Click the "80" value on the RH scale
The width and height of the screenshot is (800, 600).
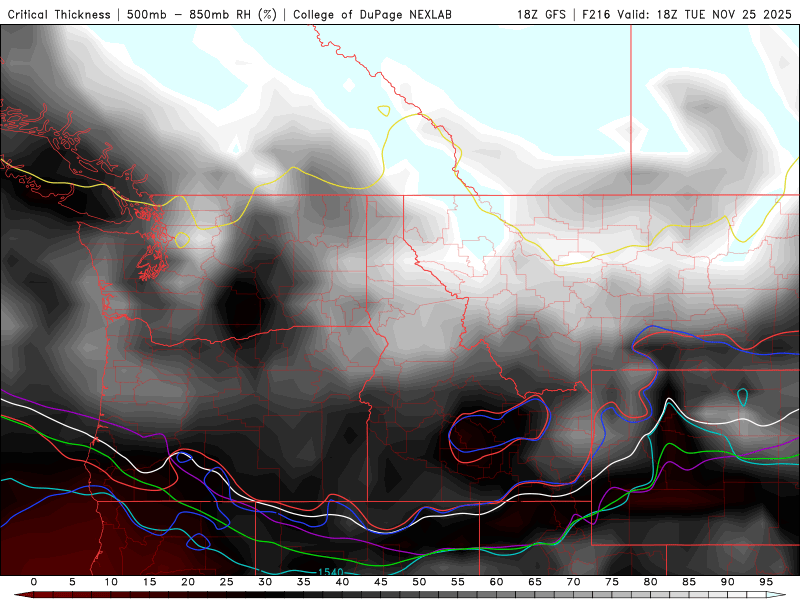tap(650, 582)
